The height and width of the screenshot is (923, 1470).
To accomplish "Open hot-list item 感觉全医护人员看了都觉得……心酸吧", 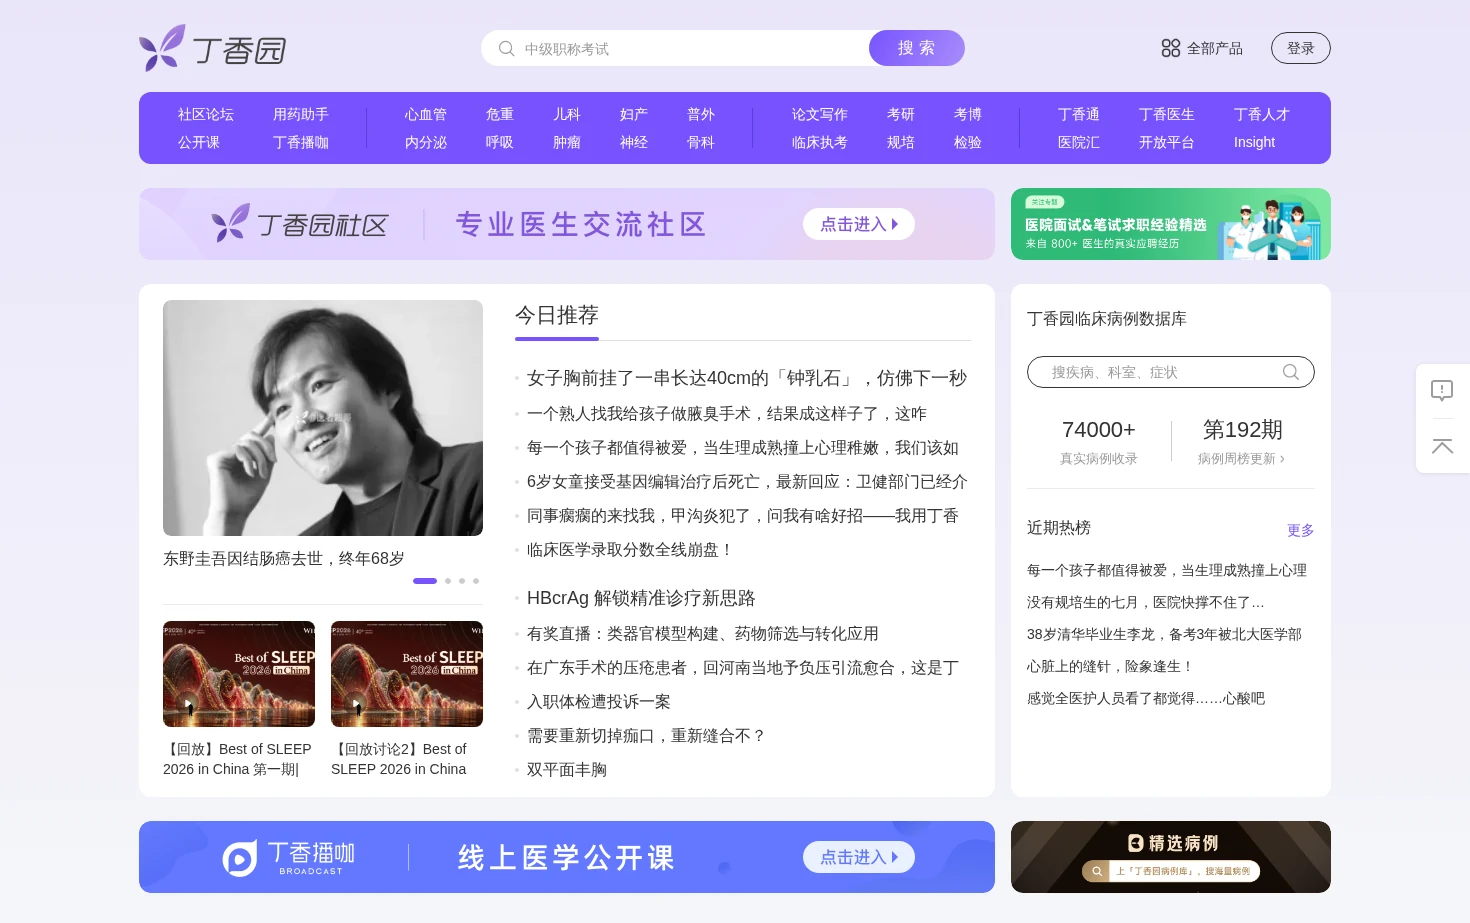I will [1146, 698].
